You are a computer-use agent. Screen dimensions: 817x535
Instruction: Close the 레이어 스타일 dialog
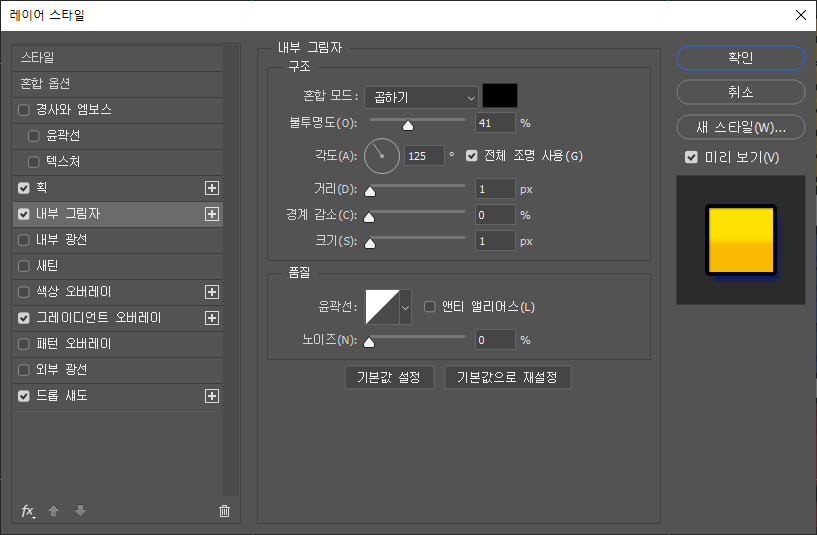click(801, 15)
